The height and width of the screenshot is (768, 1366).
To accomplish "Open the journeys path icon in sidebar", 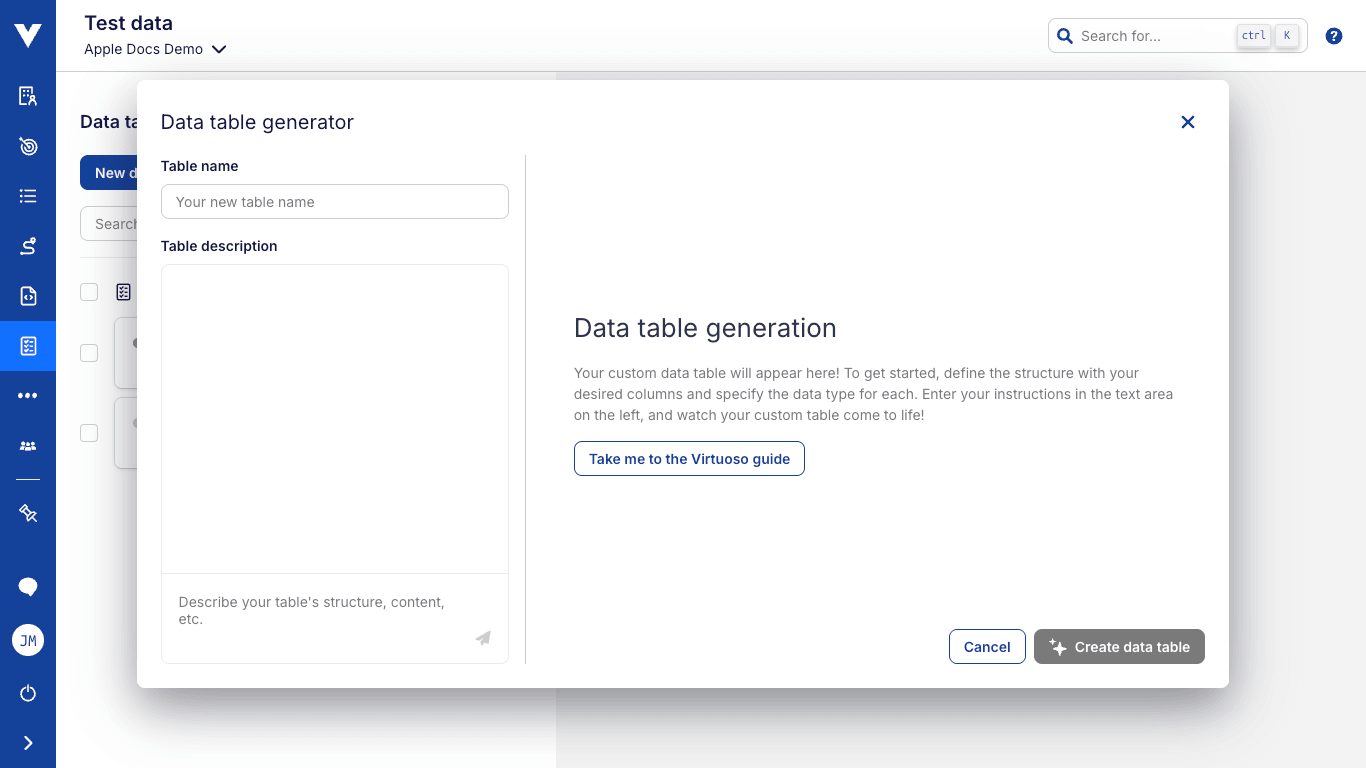I will [x=27, y=245].
